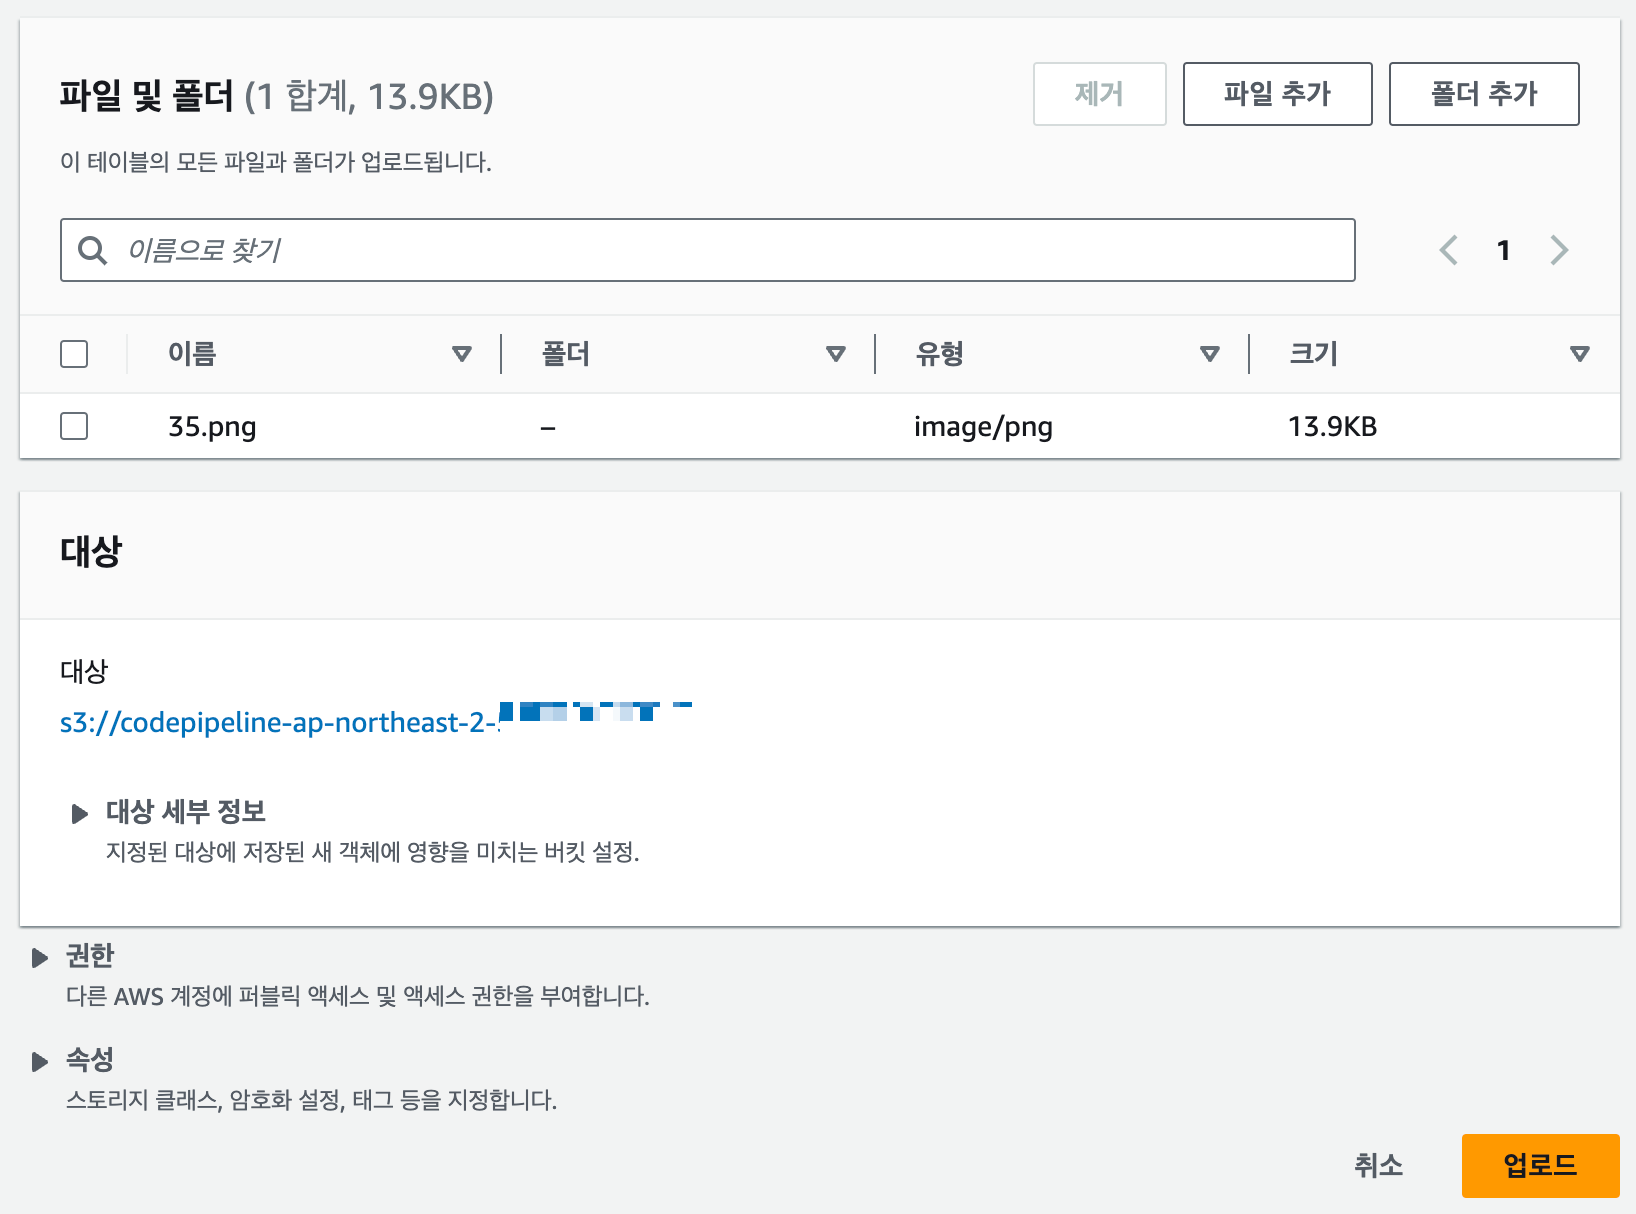This screenshot has height=1214, width=1636.
Task: Click the orange 업로드 button
Action: point(1540,1164)
